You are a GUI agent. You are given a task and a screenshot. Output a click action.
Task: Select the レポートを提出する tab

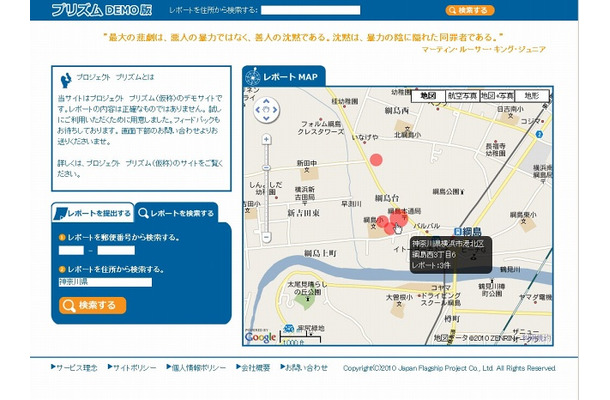click(93, 213)
